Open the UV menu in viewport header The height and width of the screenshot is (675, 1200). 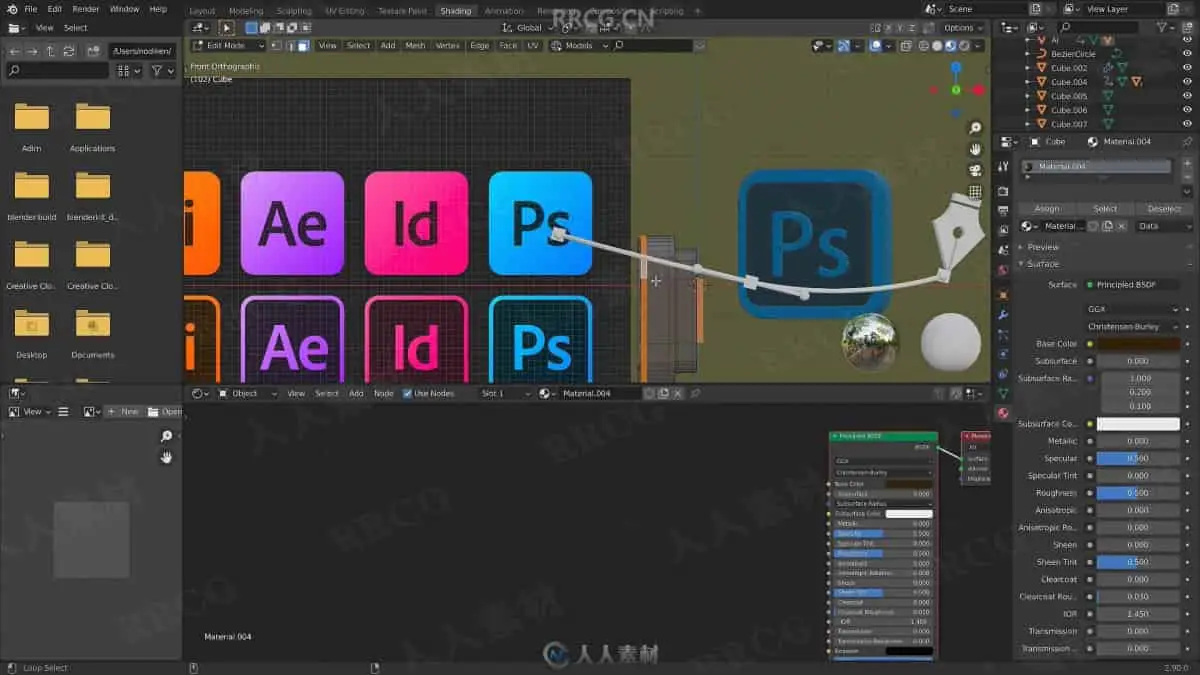[533, 46]
